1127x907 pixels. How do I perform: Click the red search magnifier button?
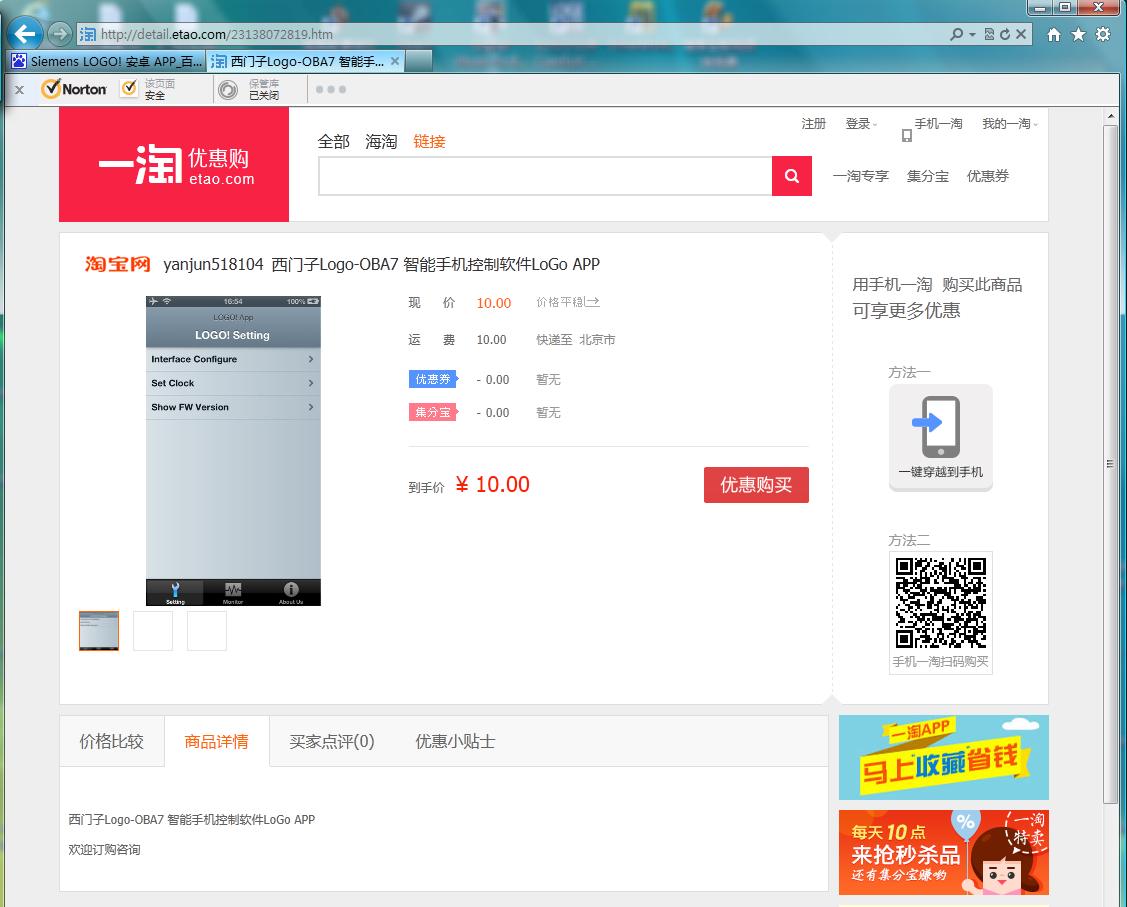(x=791, y=176)
